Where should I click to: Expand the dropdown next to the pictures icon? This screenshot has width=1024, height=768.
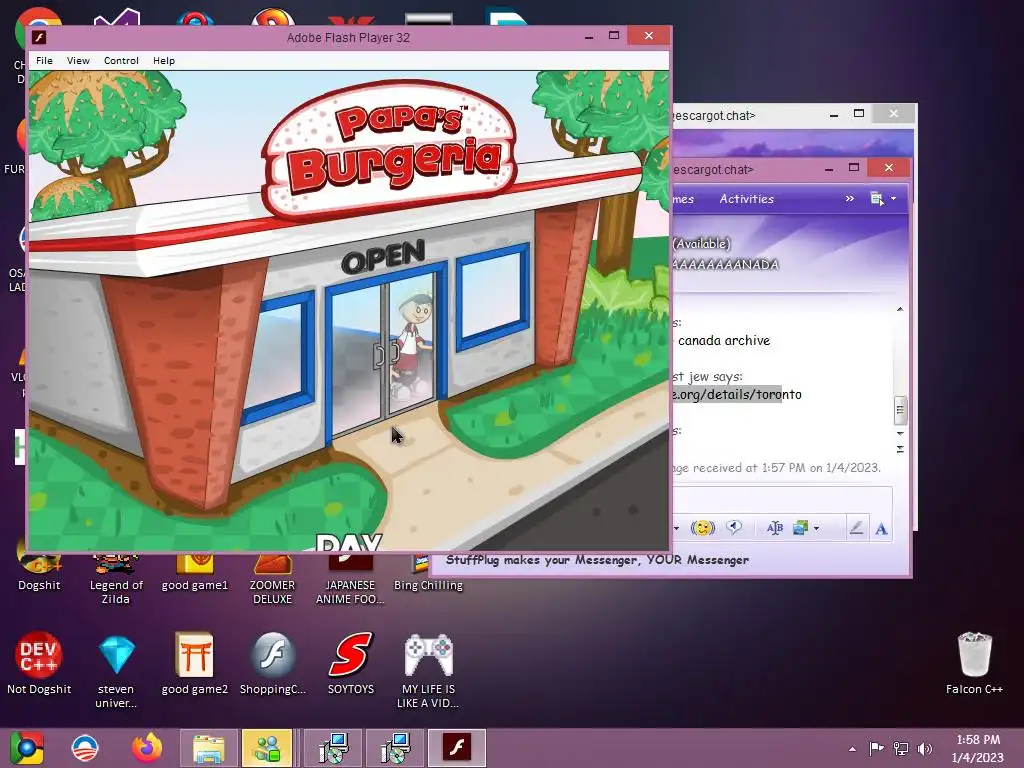tap(816, 528)
